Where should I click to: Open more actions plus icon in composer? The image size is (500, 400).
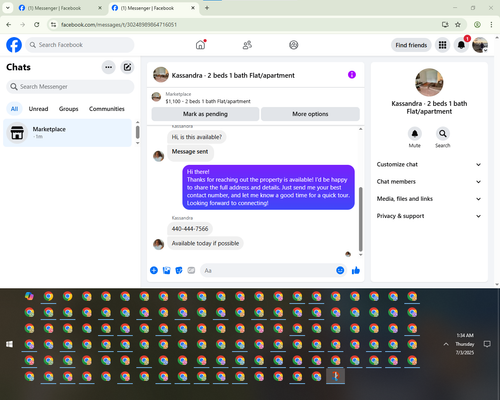coord(154,270)
